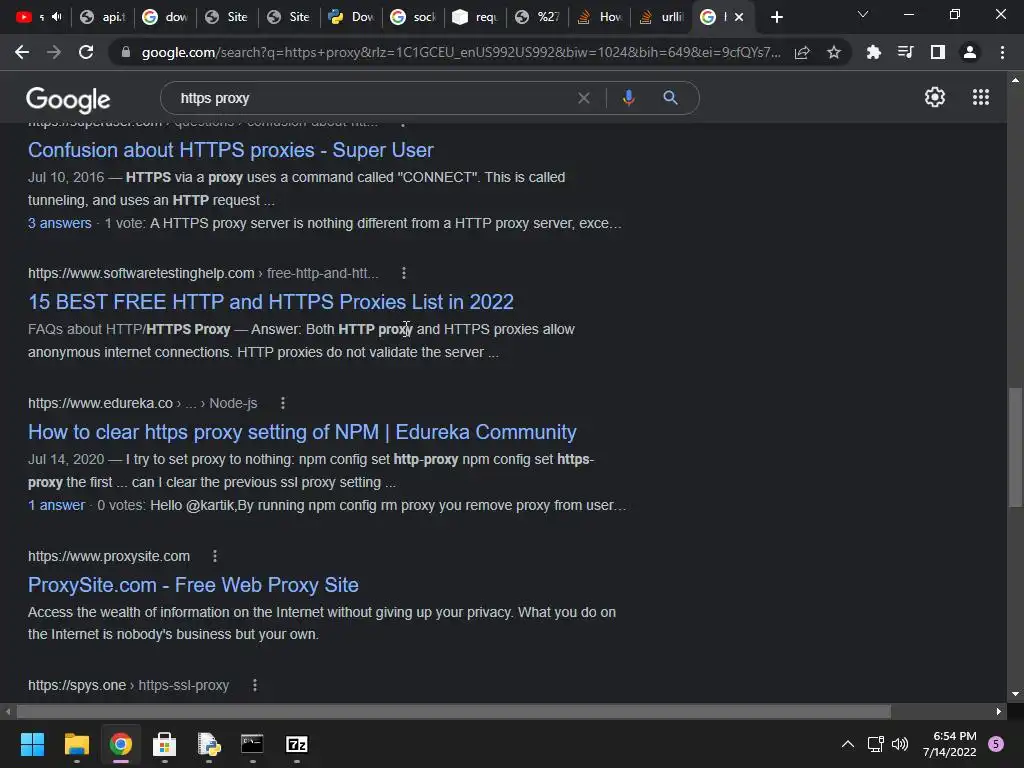The width and height of the screenshot is (1024, 768).
Task: Open Windows Start menu
Action: coord(32,744)
